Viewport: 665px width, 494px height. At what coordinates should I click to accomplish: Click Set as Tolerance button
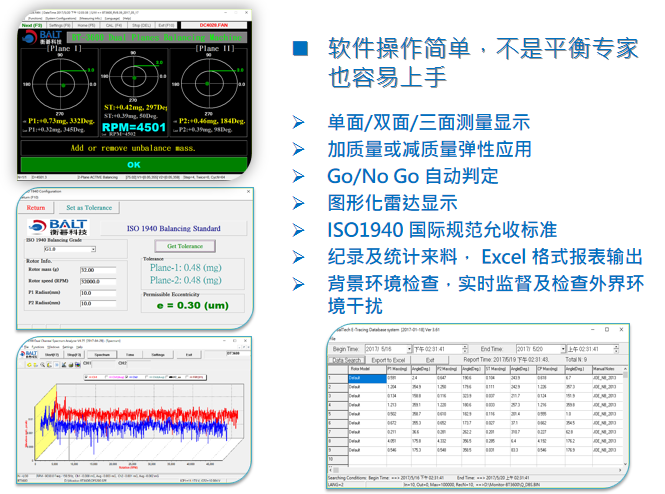pos(89,208)
